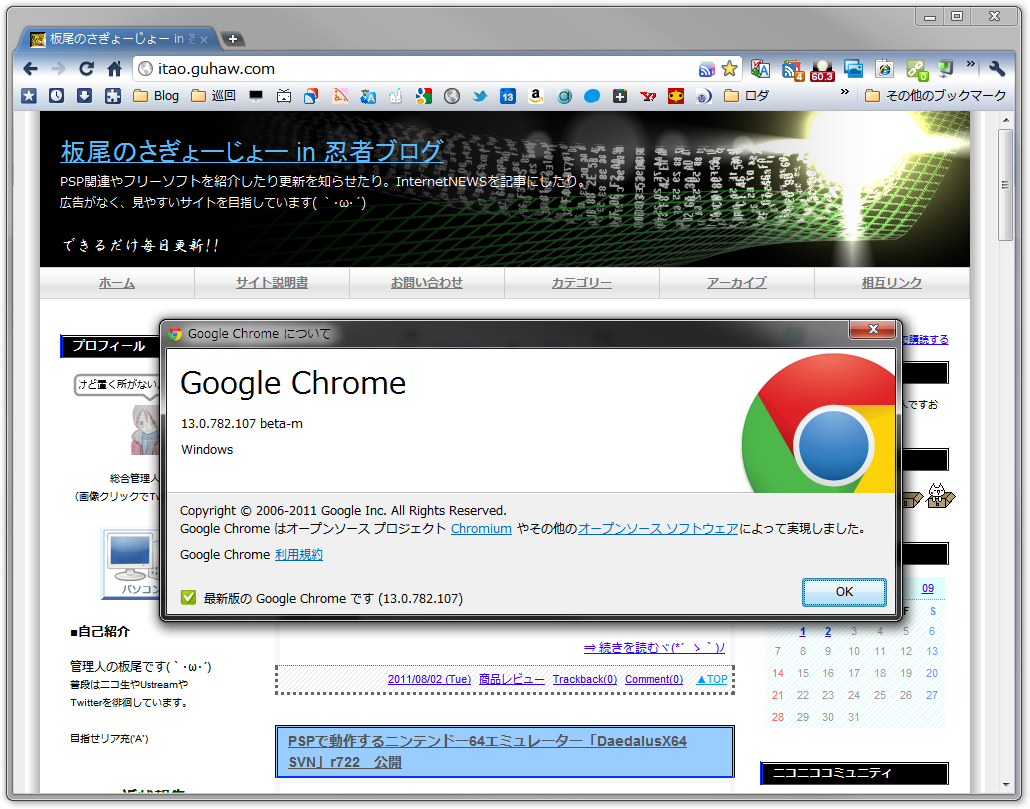Open the 巡回 bookmarks folder
Viewport: 1030px width, 809px height.
213,96
